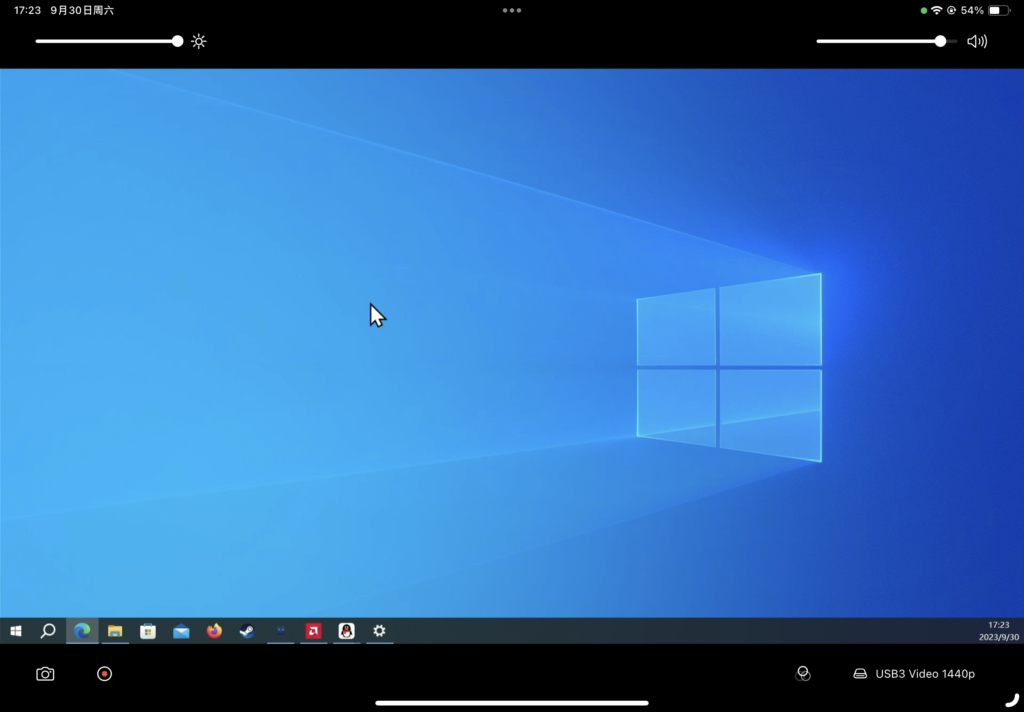Open QQ penguin app from taskbar
Screen dimensions: 1024x712
tap(347, 631)
